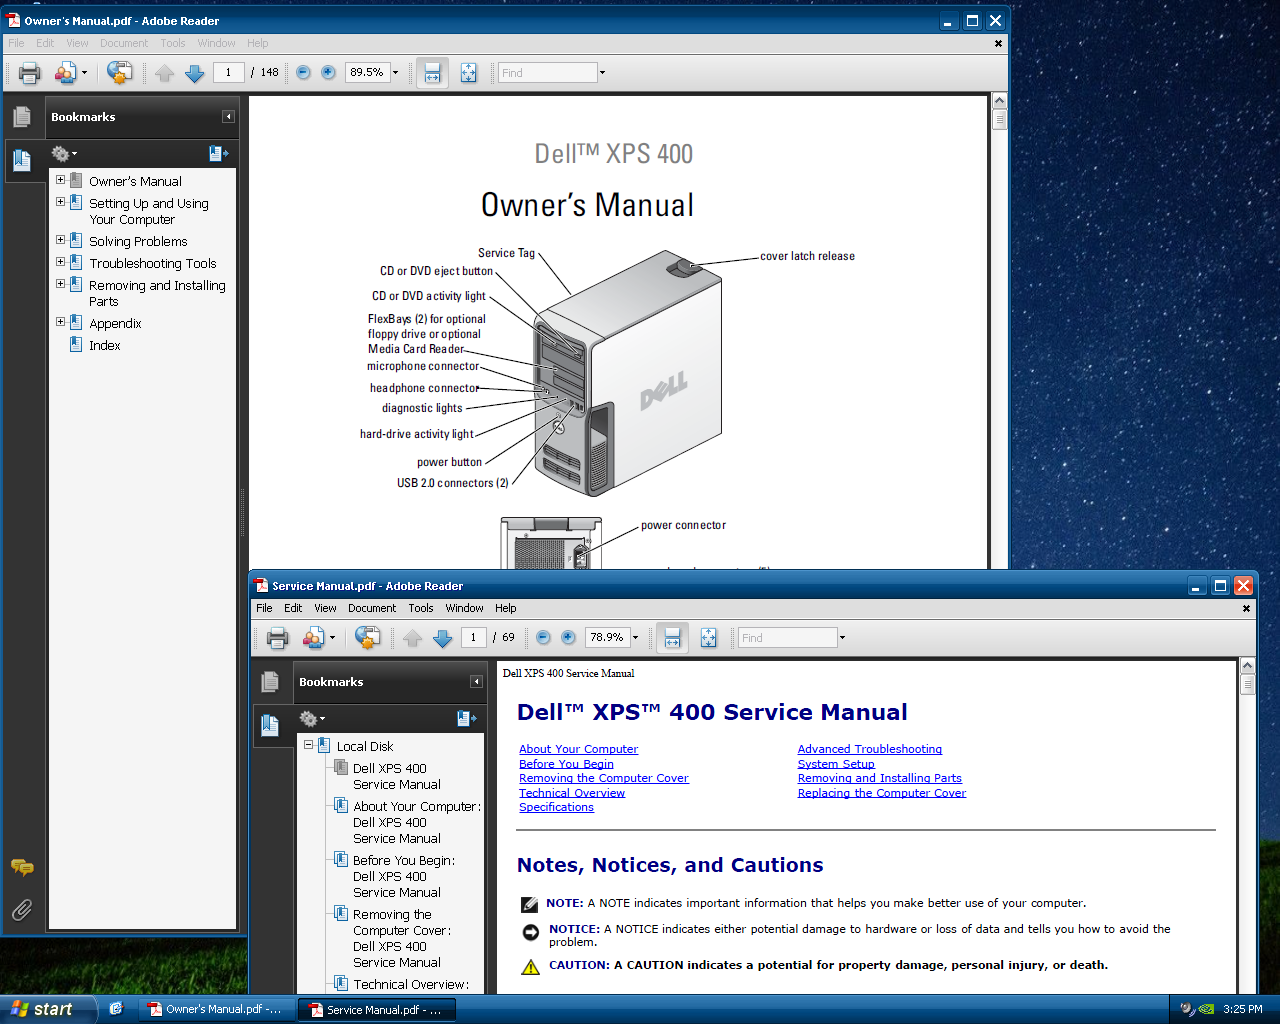Open System Setup link
The height and width of the screenshot is (1024, 1280).
pyautogui.click(x=836, y=764)
